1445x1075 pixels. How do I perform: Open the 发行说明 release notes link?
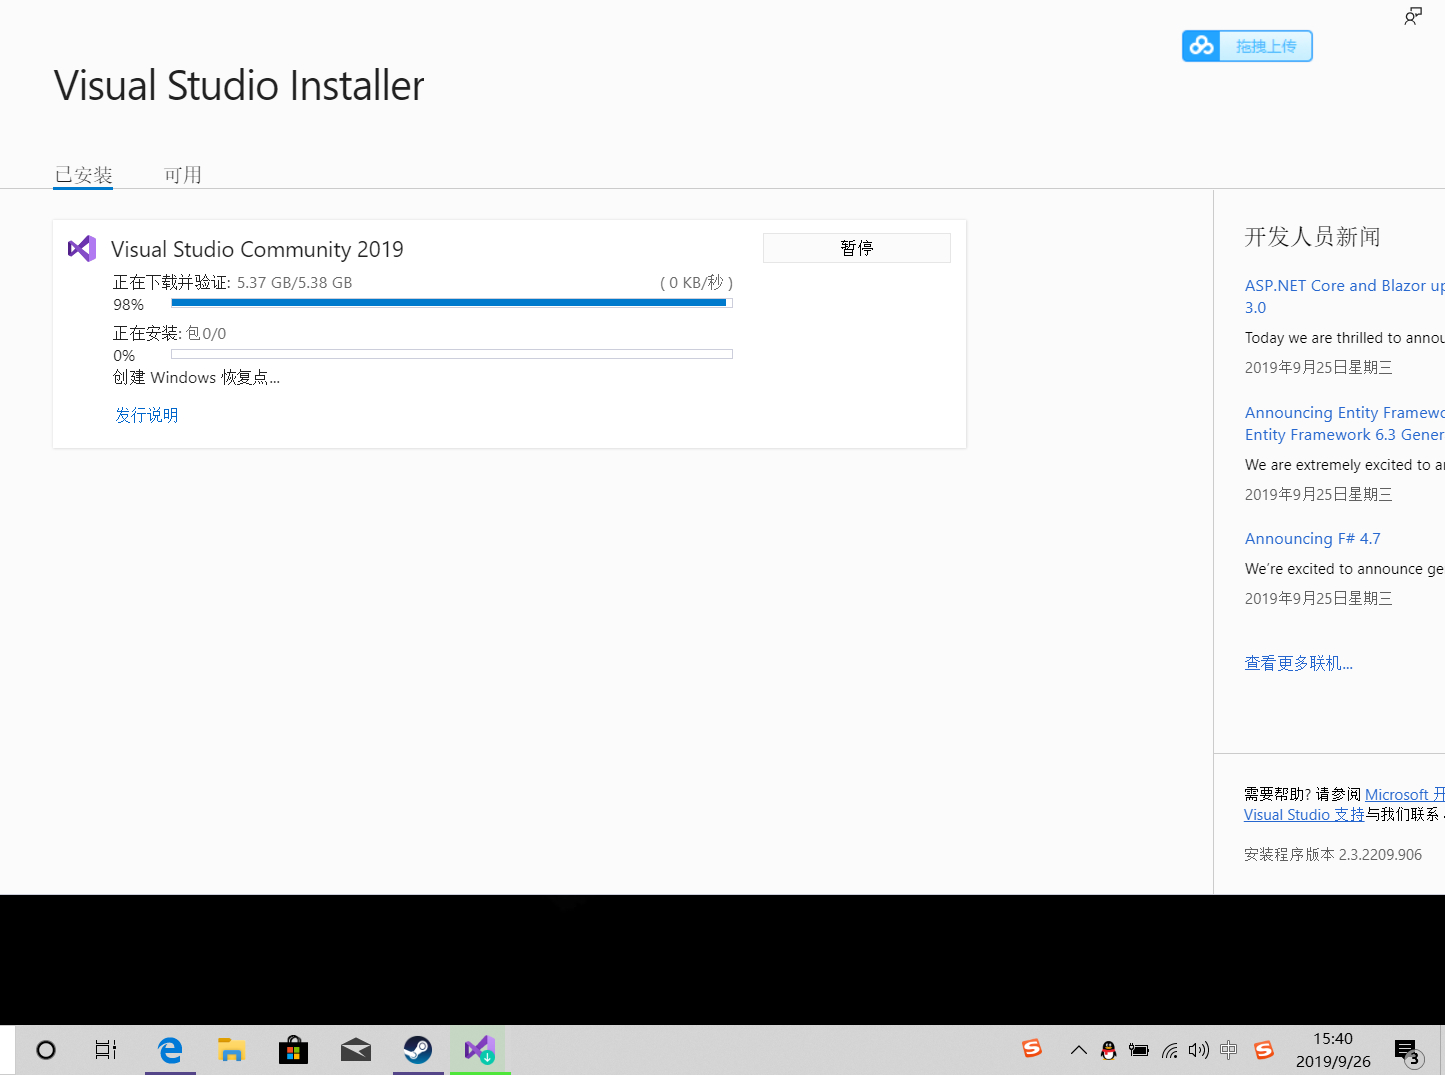(146, 415)
